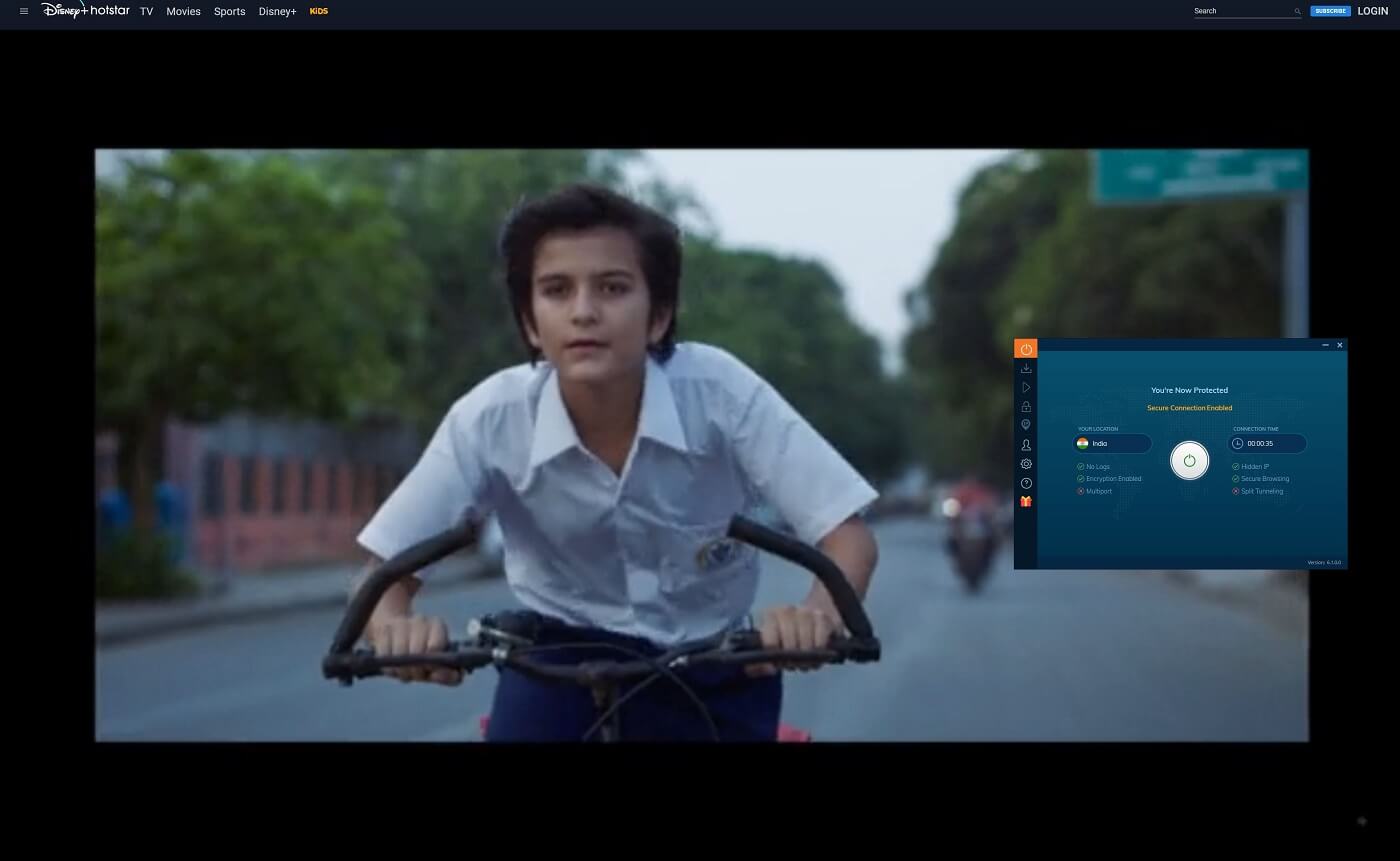Image resolution: width=1400 pixels, height=861 pixels.
Task: Click the LOGIN link
Action: tap(1373, 11)
